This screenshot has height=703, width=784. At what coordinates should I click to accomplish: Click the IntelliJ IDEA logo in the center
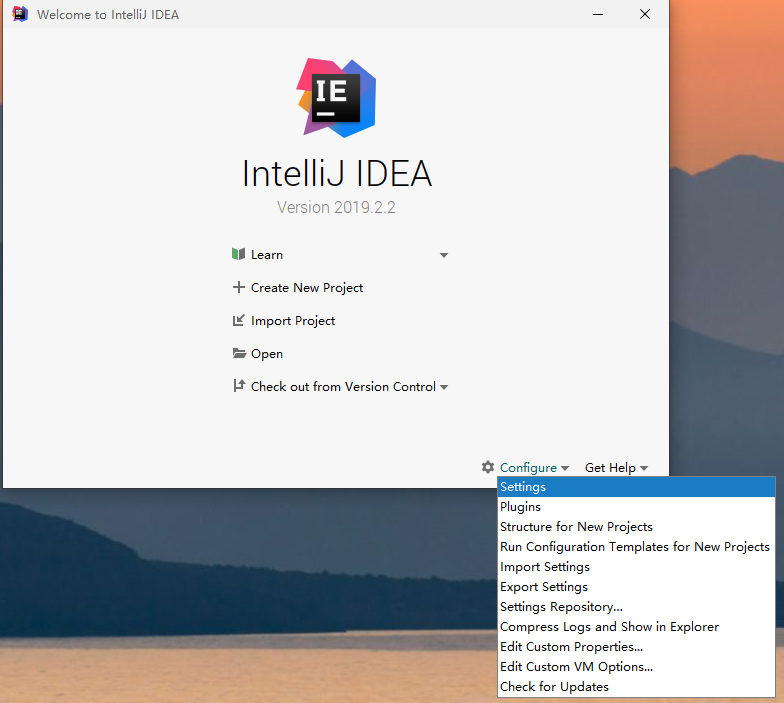point(336,97)
